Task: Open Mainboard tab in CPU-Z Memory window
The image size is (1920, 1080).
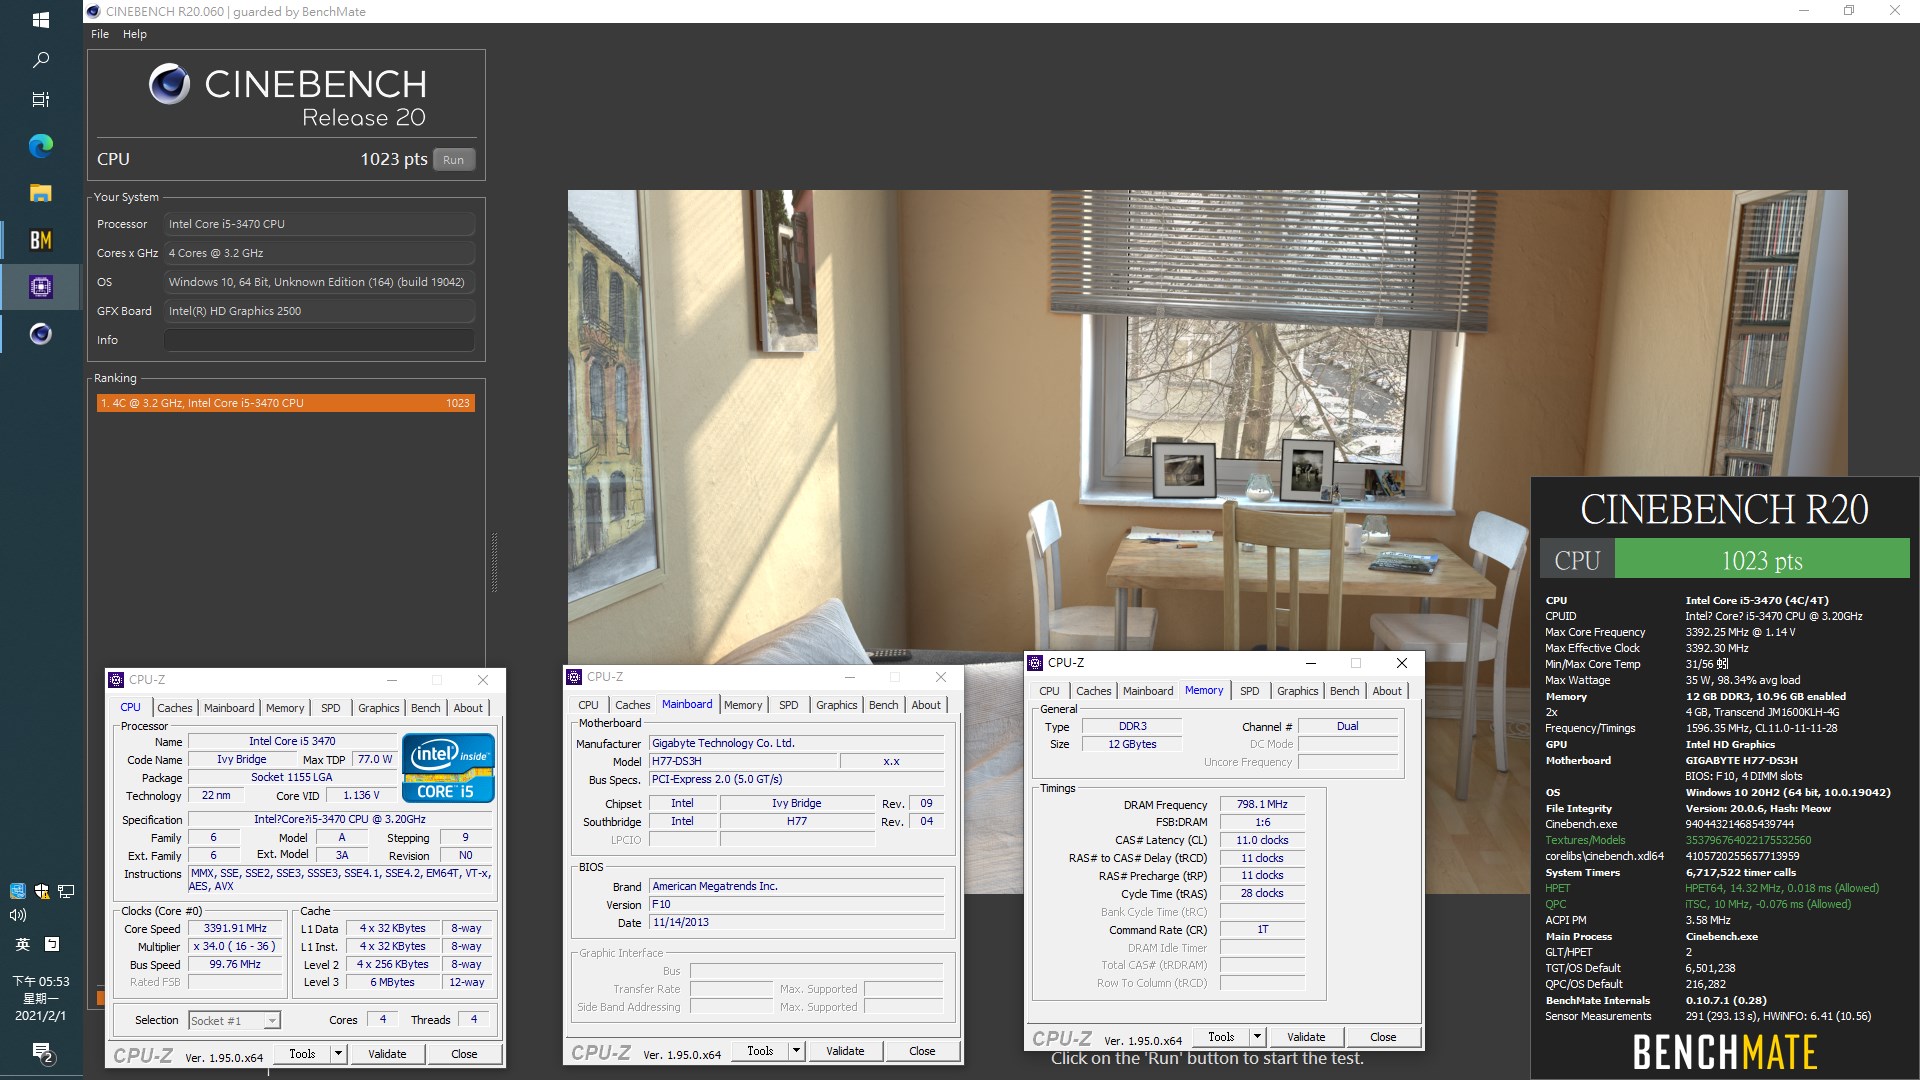Action: click(1148, 691)
